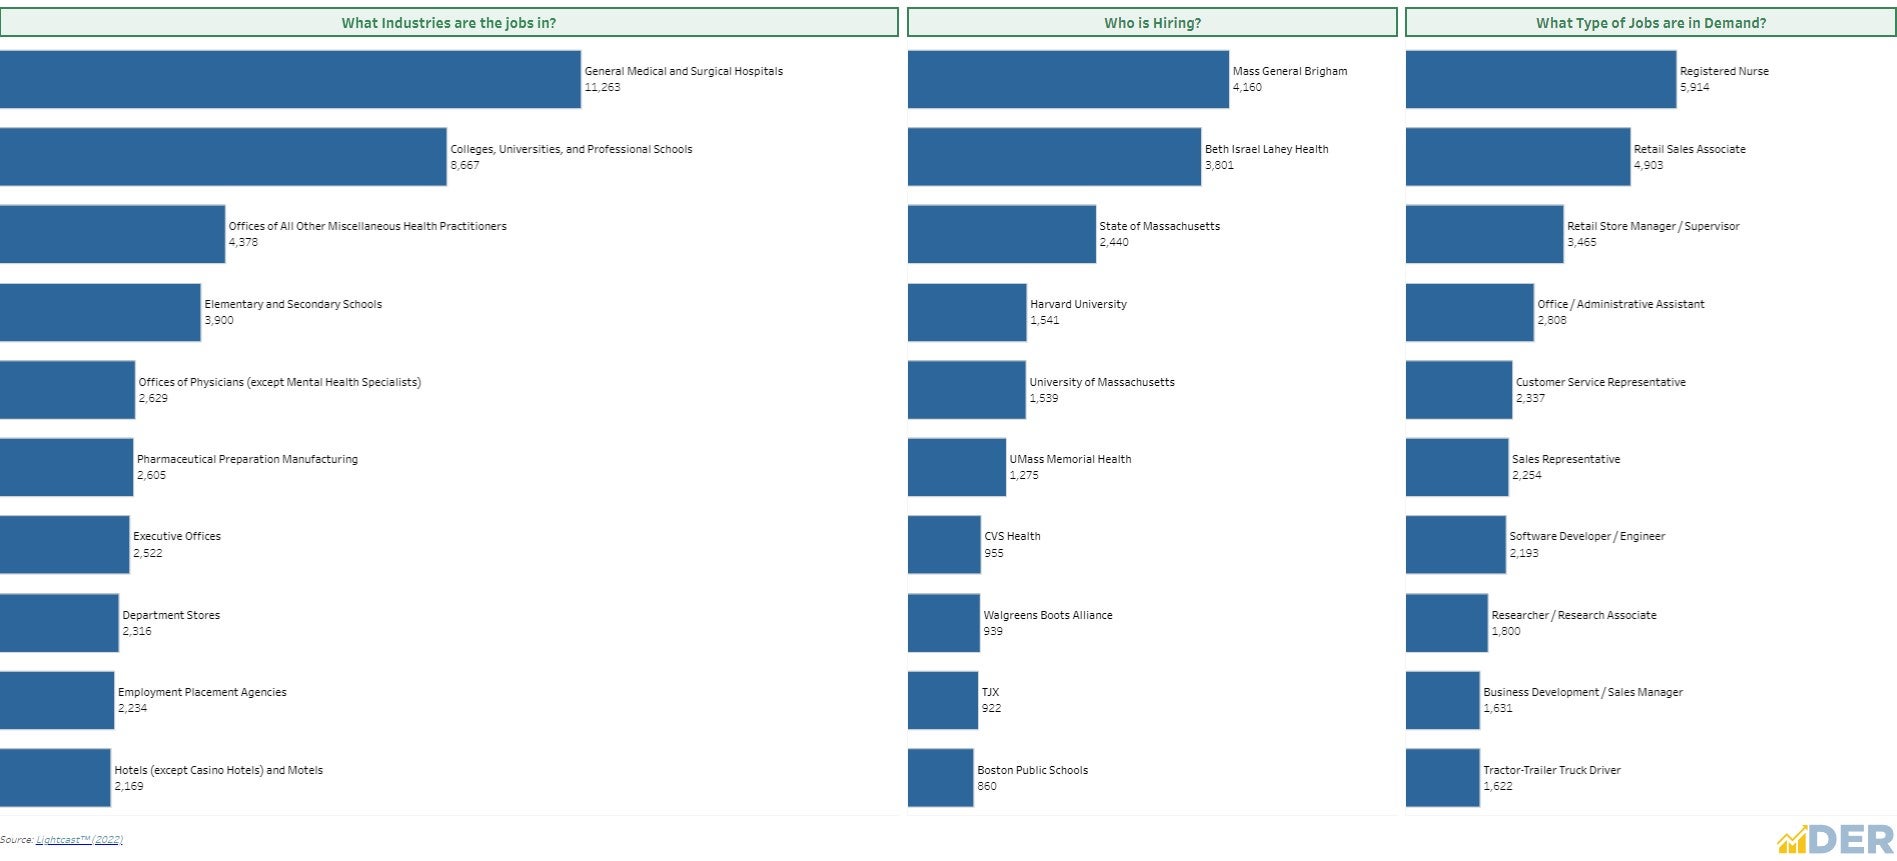The height and width of the screenshot is (861, 1897).
Task: Select the Software Developer / Engineer bar
Action: pyautogui.click(x=1455, y=545)
